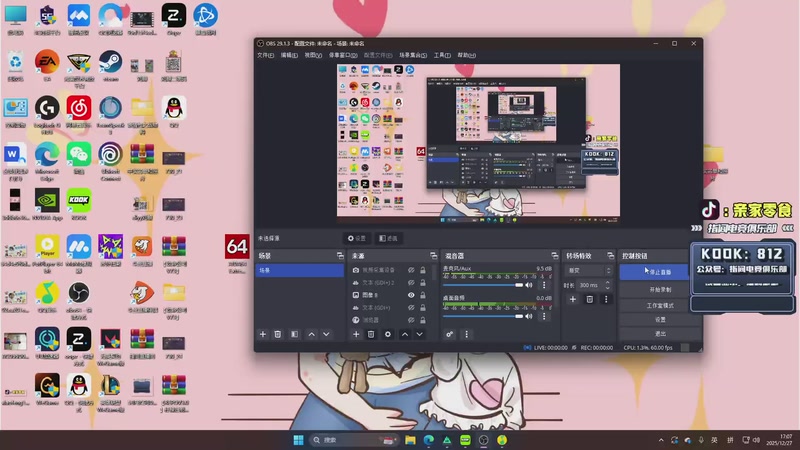Open 设置 in the Controls panel
800x450 pixels.
coord(660,319)
